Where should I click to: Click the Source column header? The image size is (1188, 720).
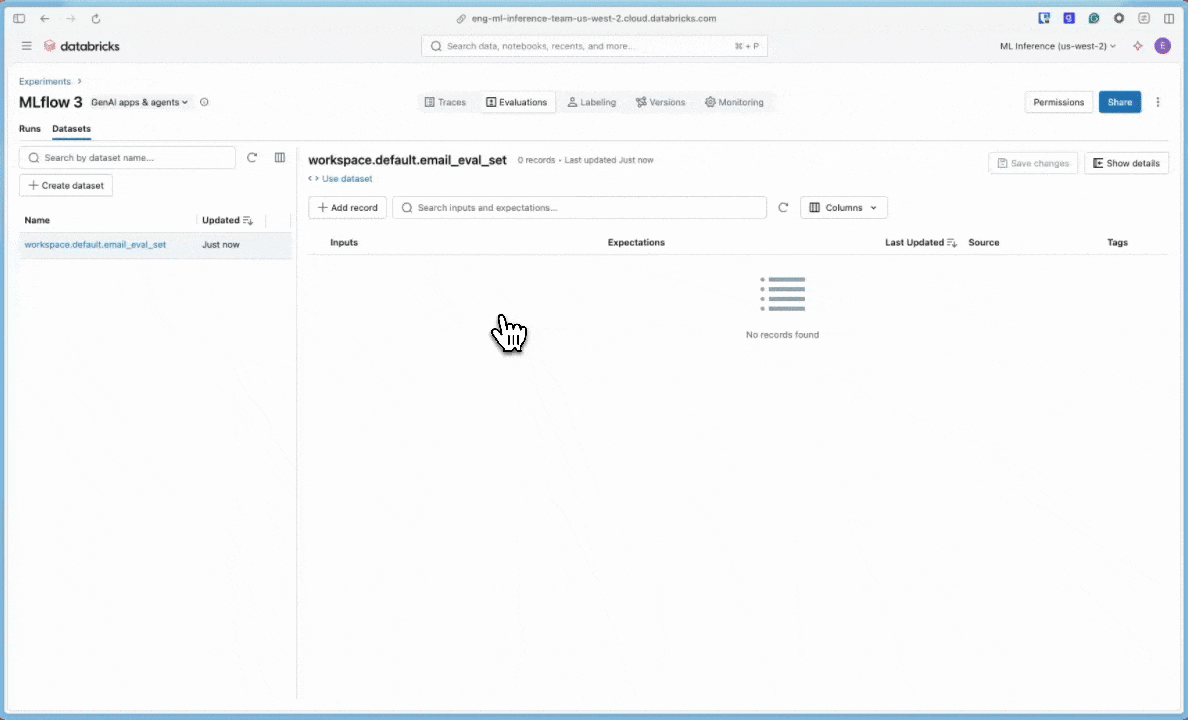983,243
